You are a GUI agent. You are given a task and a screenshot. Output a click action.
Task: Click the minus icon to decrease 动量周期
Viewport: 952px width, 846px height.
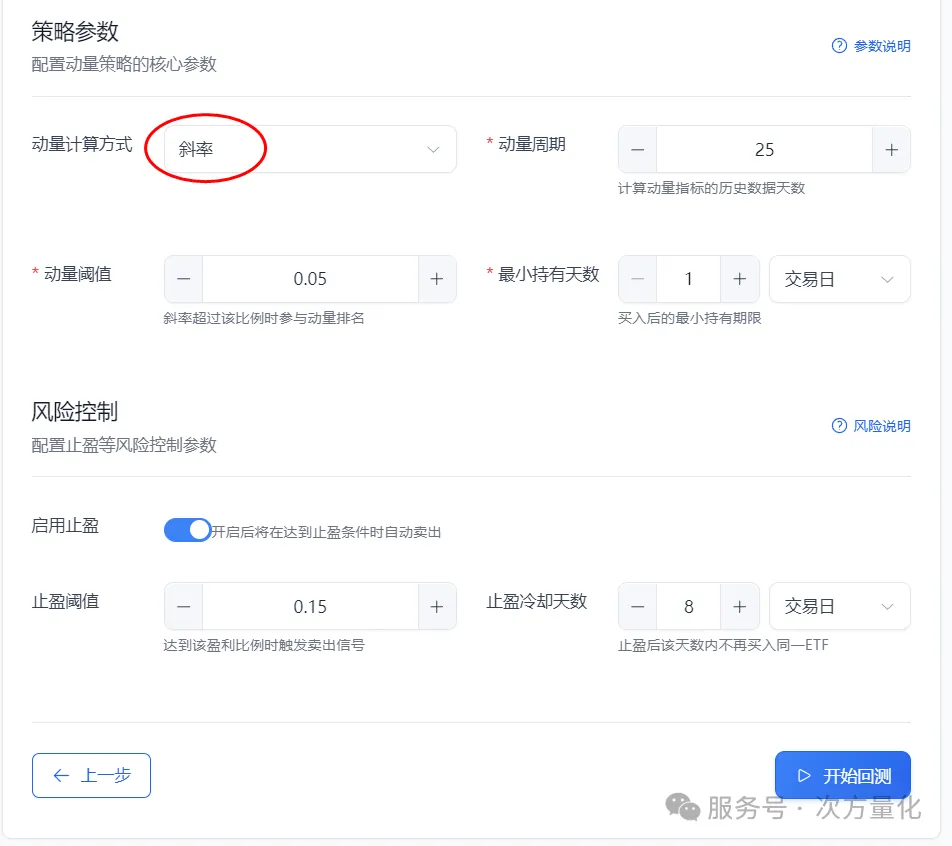click(637, 149)
